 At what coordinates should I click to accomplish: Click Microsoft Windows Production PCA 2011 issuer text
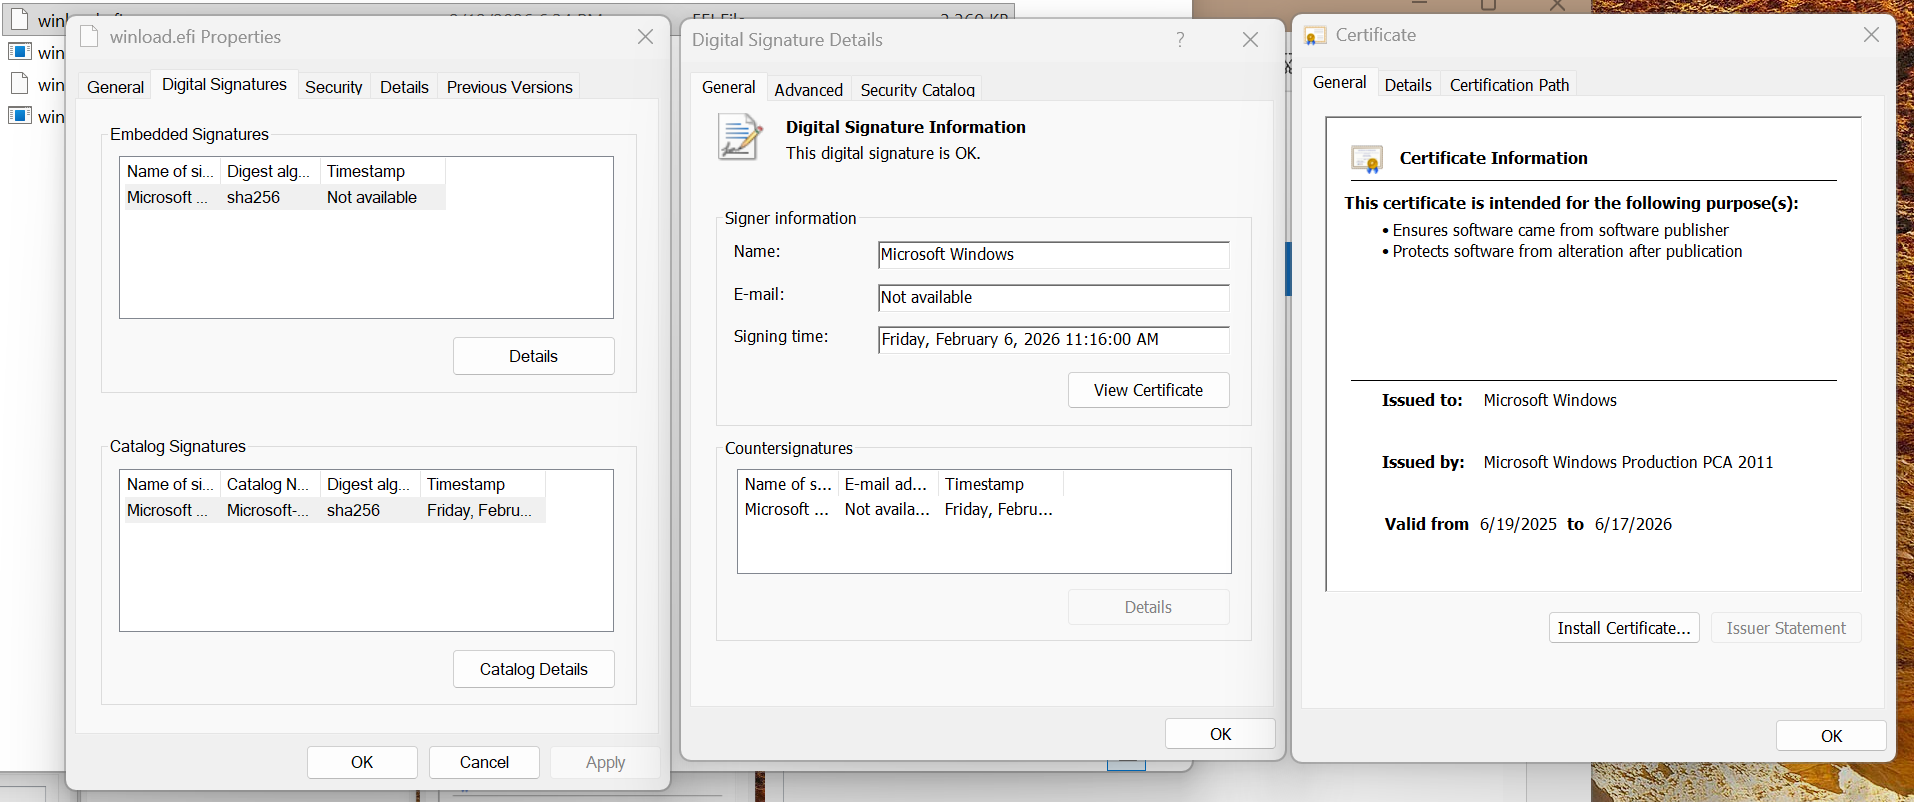click(1628, 462)
